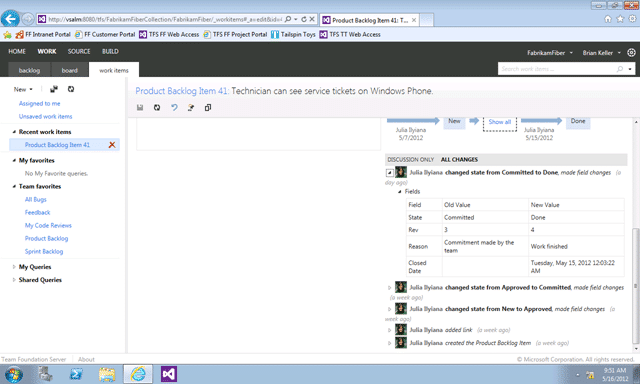Open Brian Keller user dropdown
The height and width of the screenshot is (384, 640).
(x=602, y=53)
